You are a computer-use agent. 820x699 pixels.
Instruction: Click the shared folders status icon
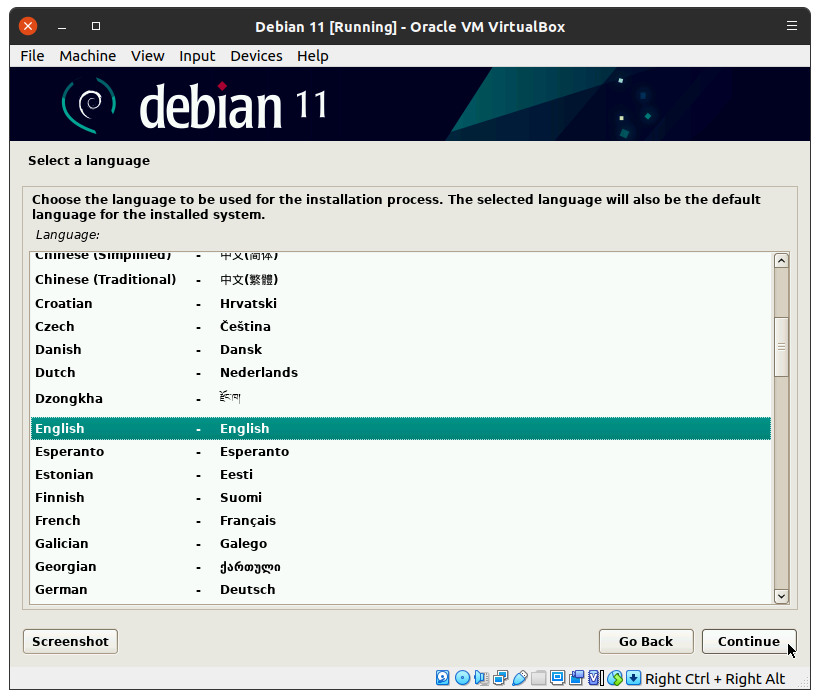pyautogui.click(x=538, y=679)
